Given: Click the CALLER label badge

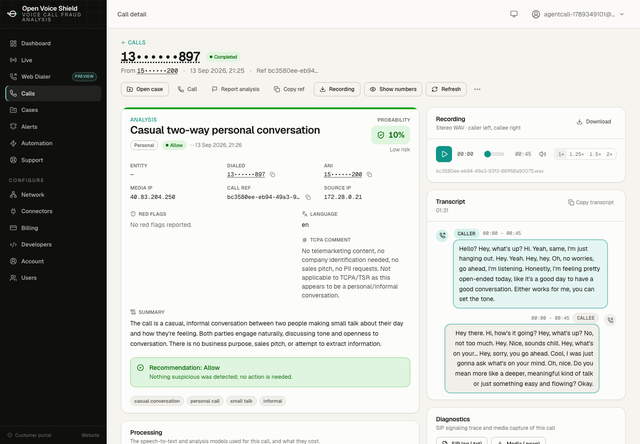Looking at the screenshot, I should pos(467,233).
